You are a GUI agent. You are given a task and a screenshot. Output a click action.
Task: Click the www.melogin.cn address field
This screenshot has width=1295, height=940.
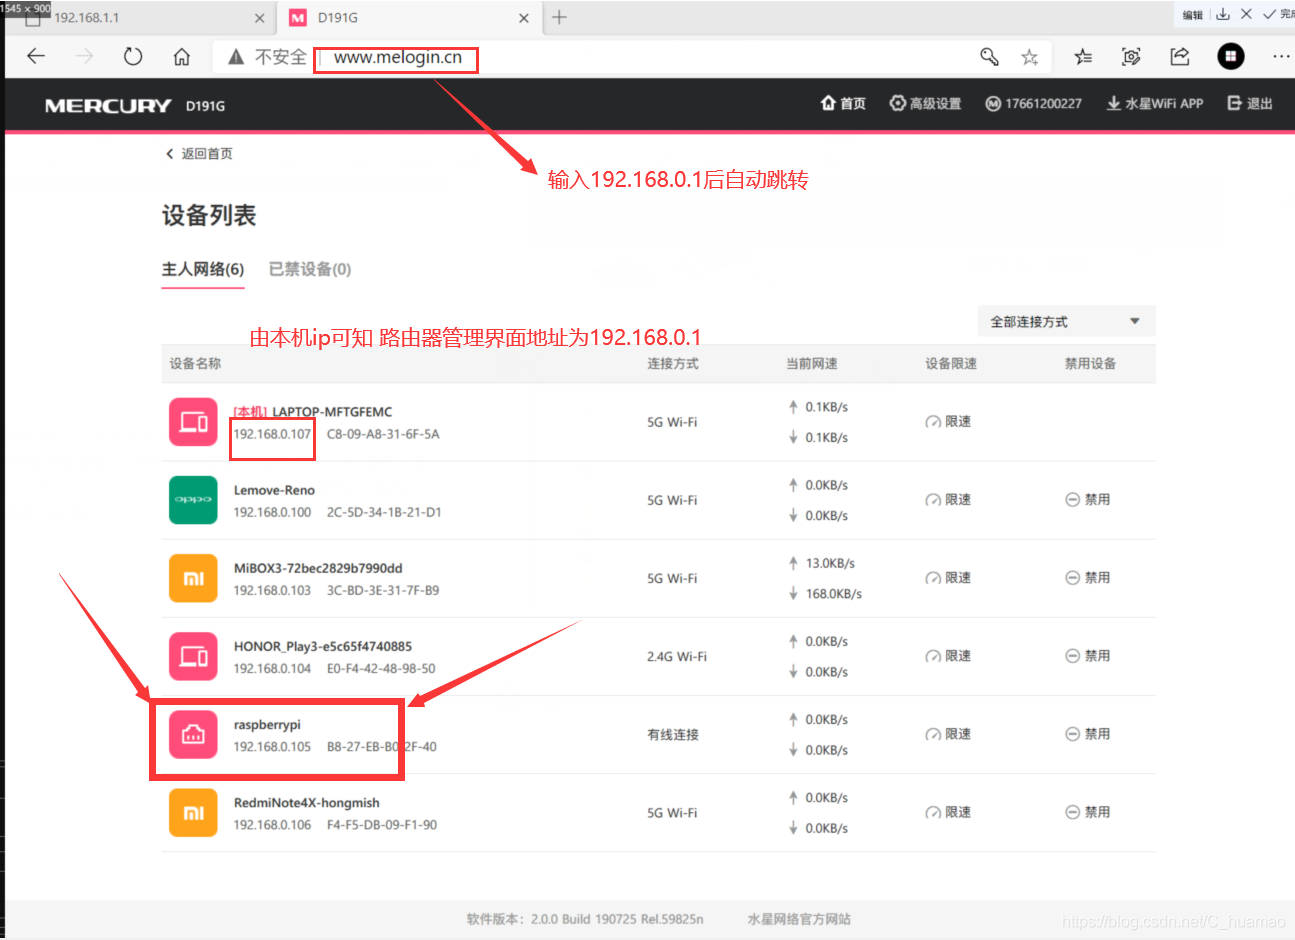point(398,58)
